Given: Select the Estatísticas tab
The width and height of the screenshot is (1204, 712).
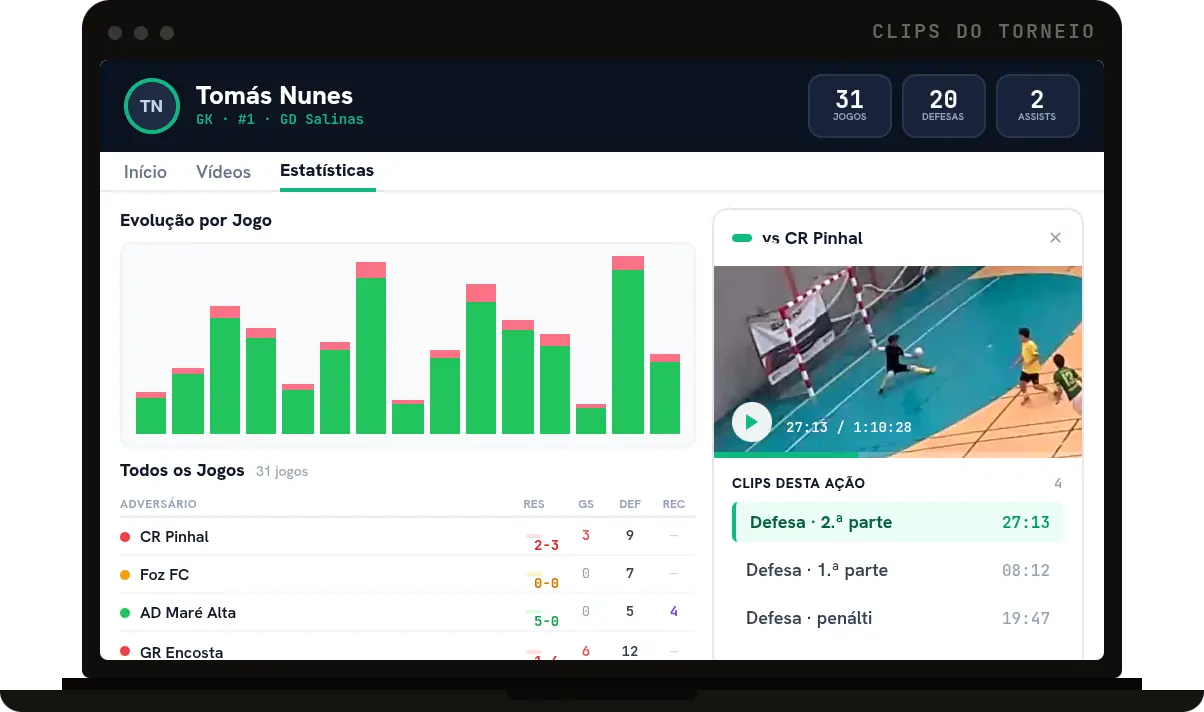Looking at the screenshot, I should click(x=327, y=171).
